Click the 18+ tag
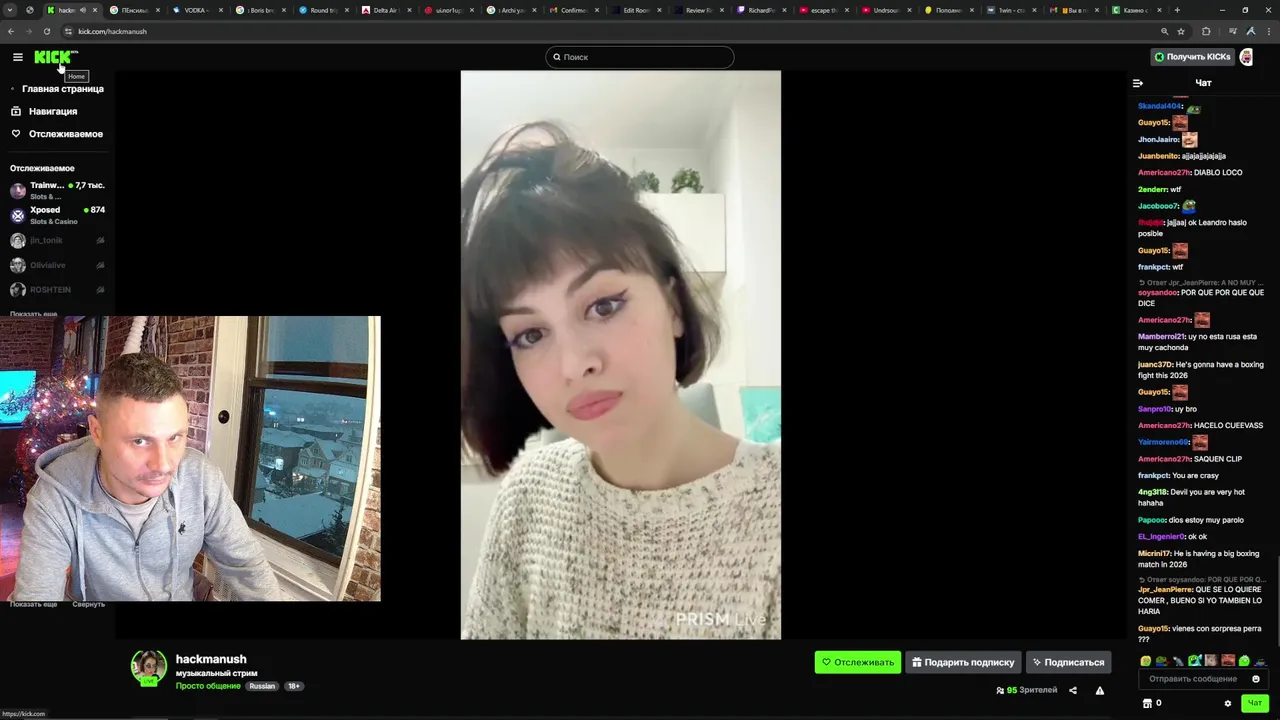 (294, 686)
